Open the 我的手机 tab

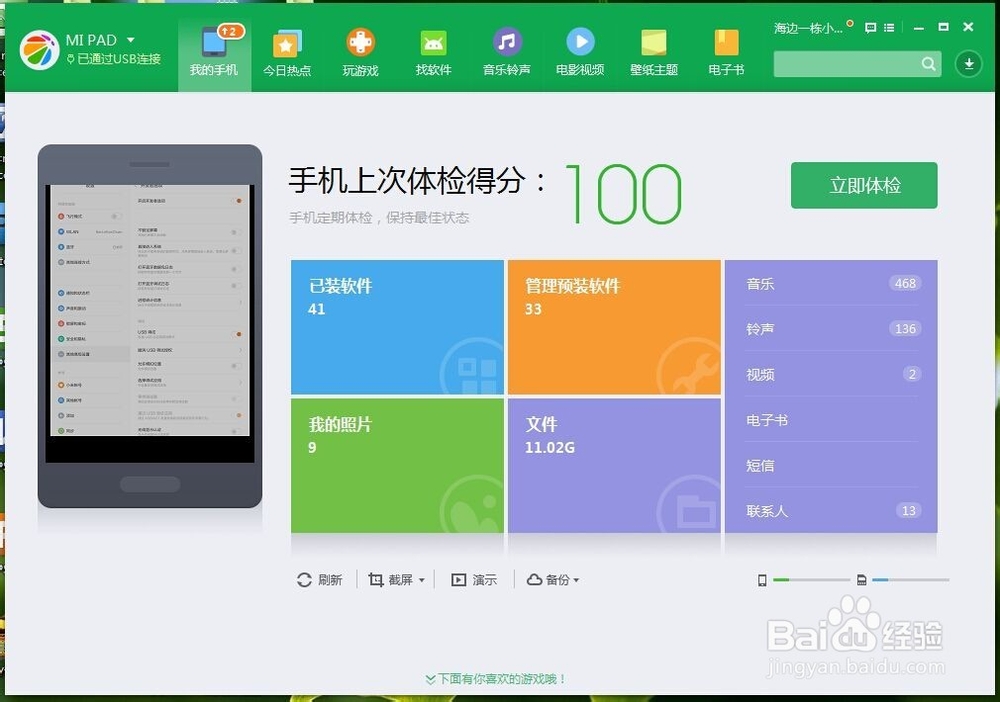pos(214,55)
